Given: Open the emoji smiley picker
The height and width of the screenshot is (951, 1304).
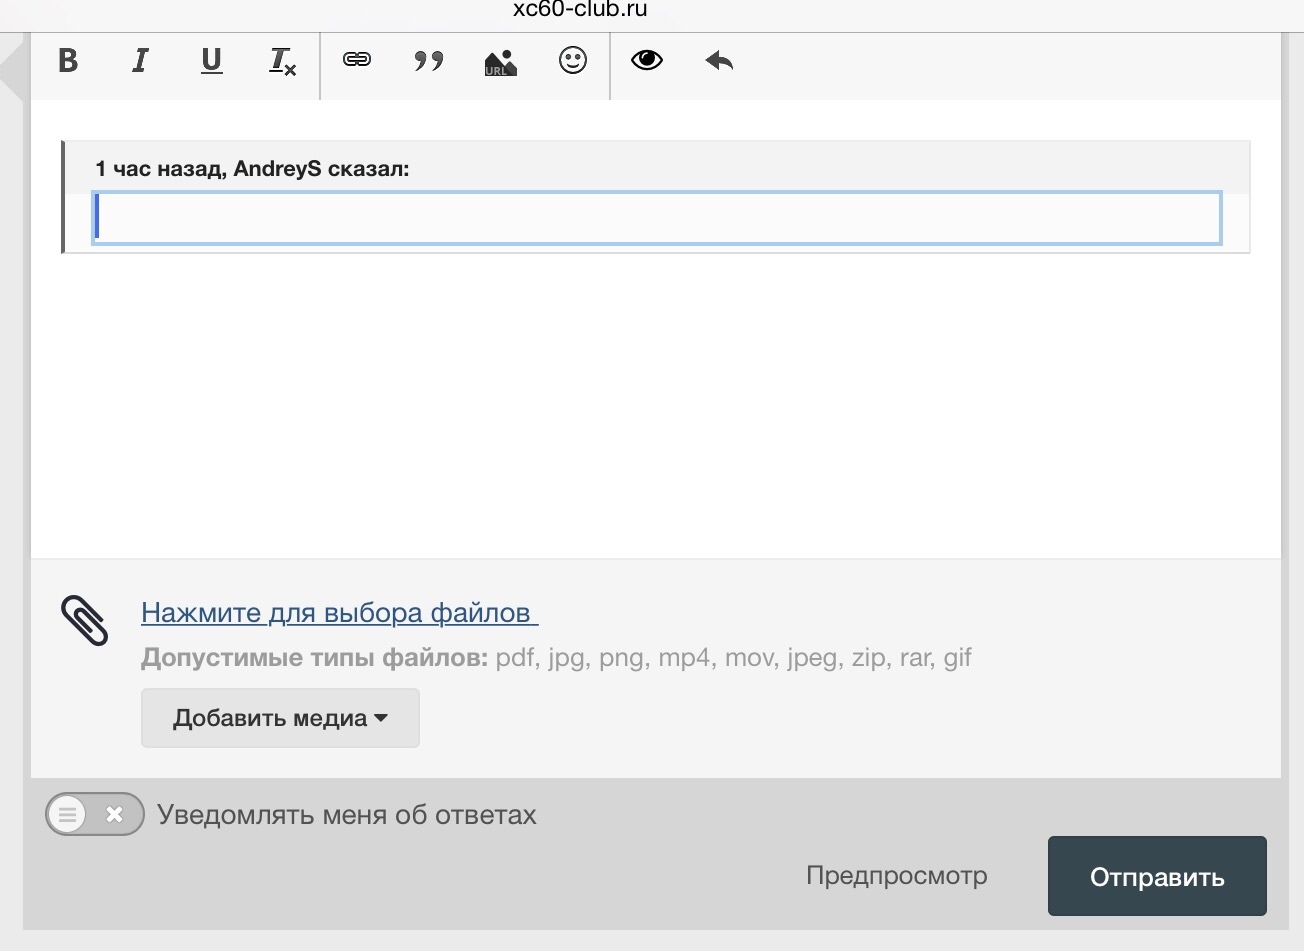Looking at the screenshot, I should point(573,61).
